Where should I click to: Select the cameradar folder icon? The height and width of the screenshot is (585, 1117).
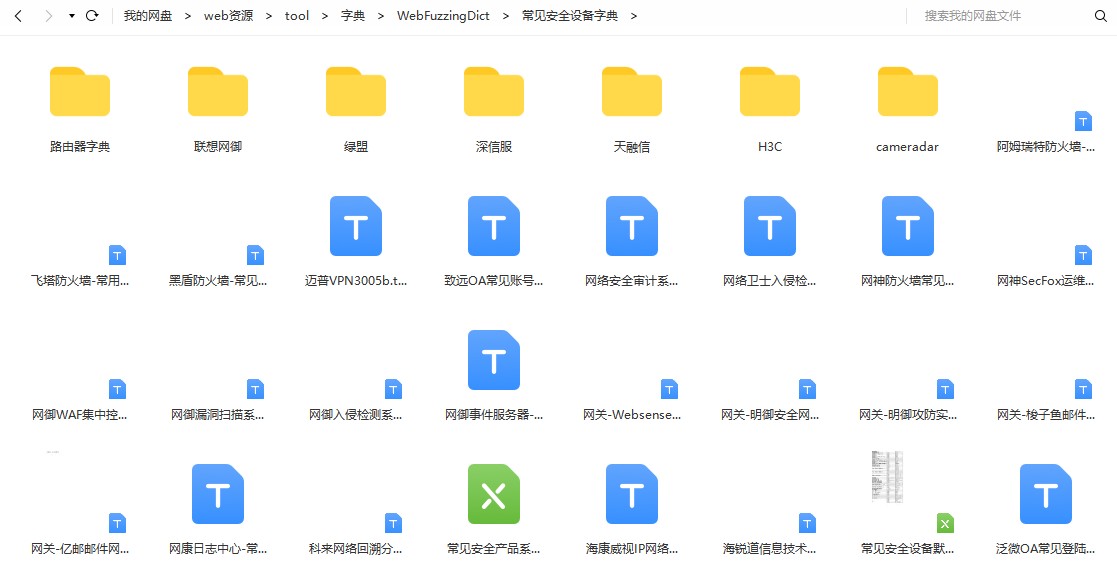908,91
